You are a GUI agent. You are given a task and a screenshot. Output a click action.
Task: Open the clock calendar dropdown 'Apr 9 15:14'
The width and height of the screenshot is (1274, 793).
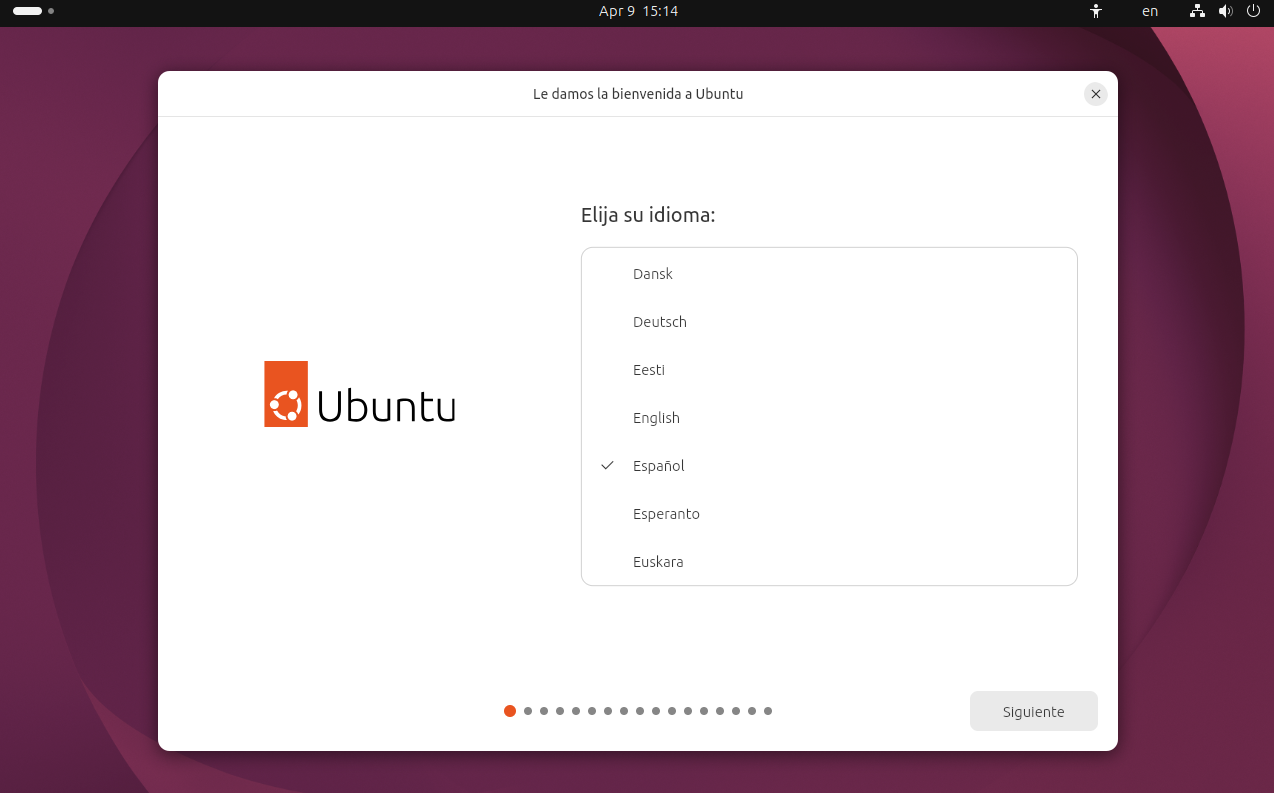(638, 11)
